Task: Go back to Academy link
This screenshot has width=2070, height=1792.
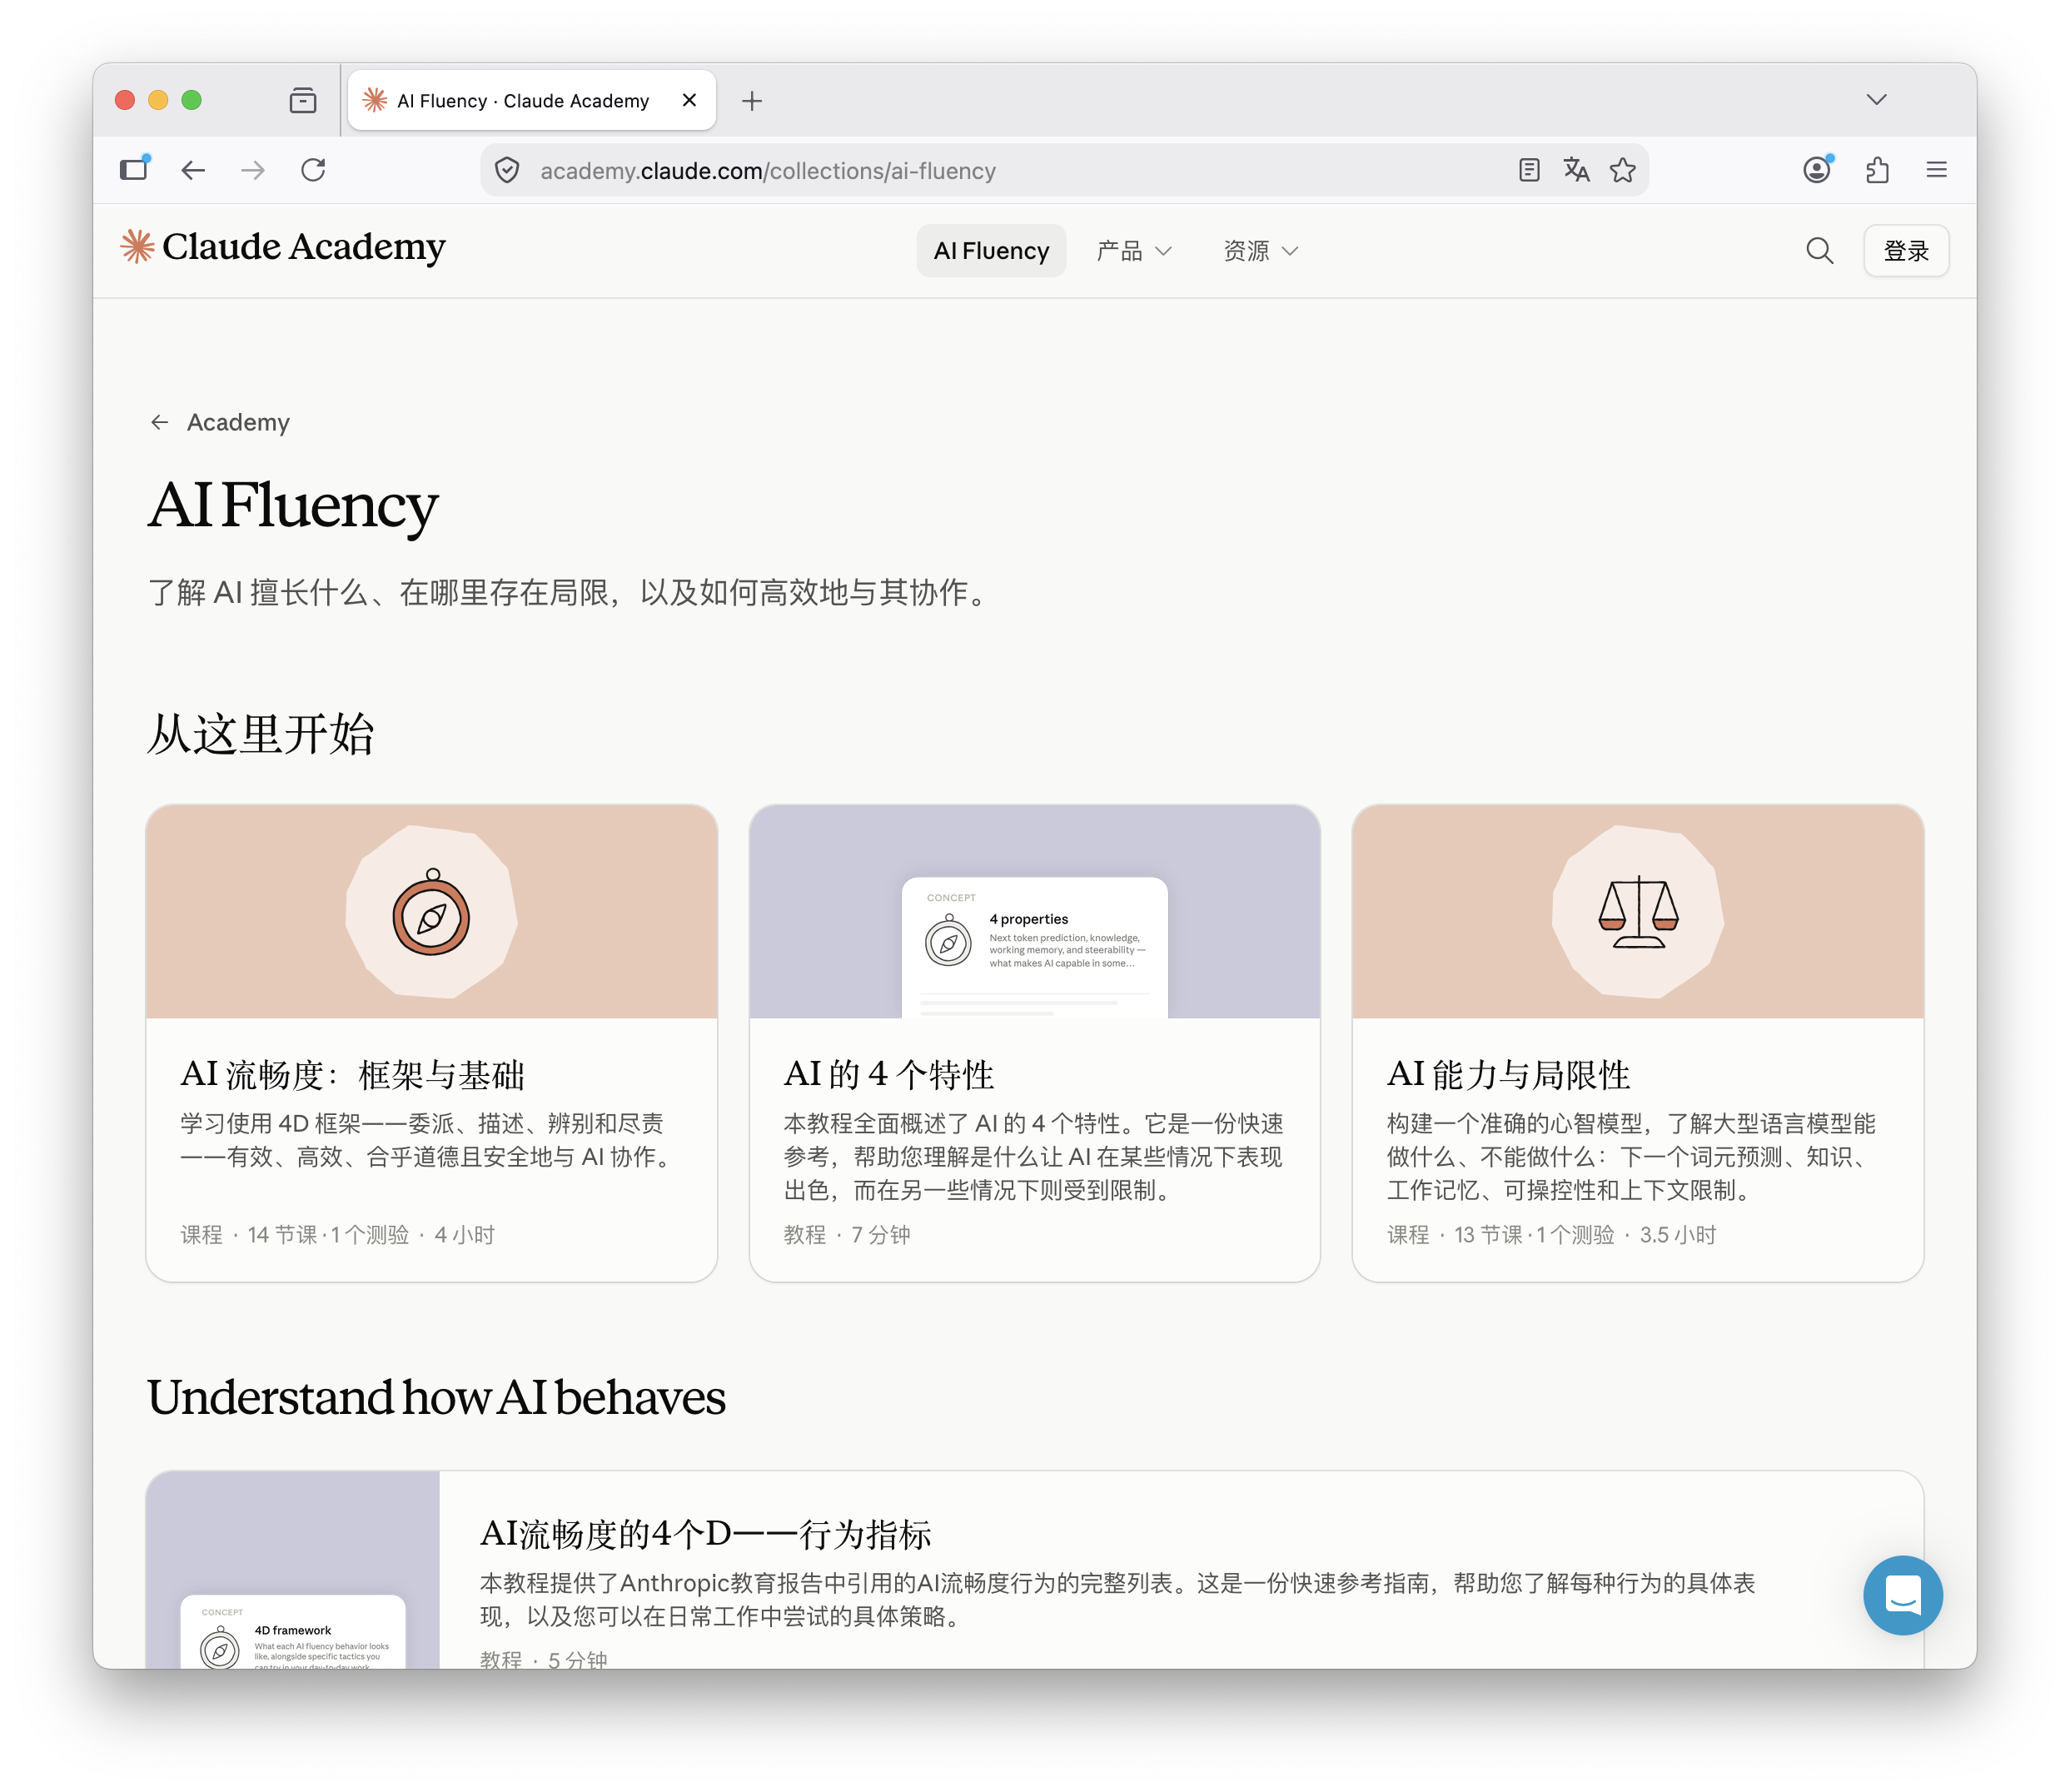Action: 219,422
